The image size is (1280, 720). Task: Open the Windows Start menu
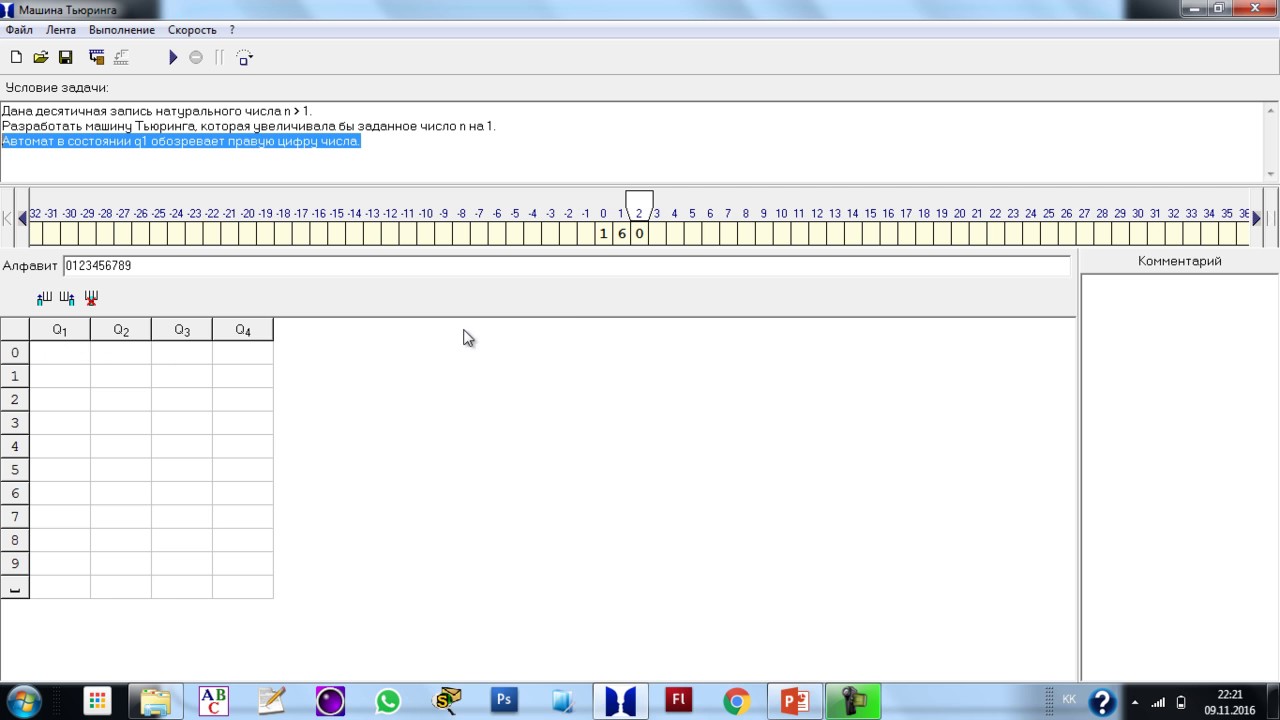[x=23, y=701]
